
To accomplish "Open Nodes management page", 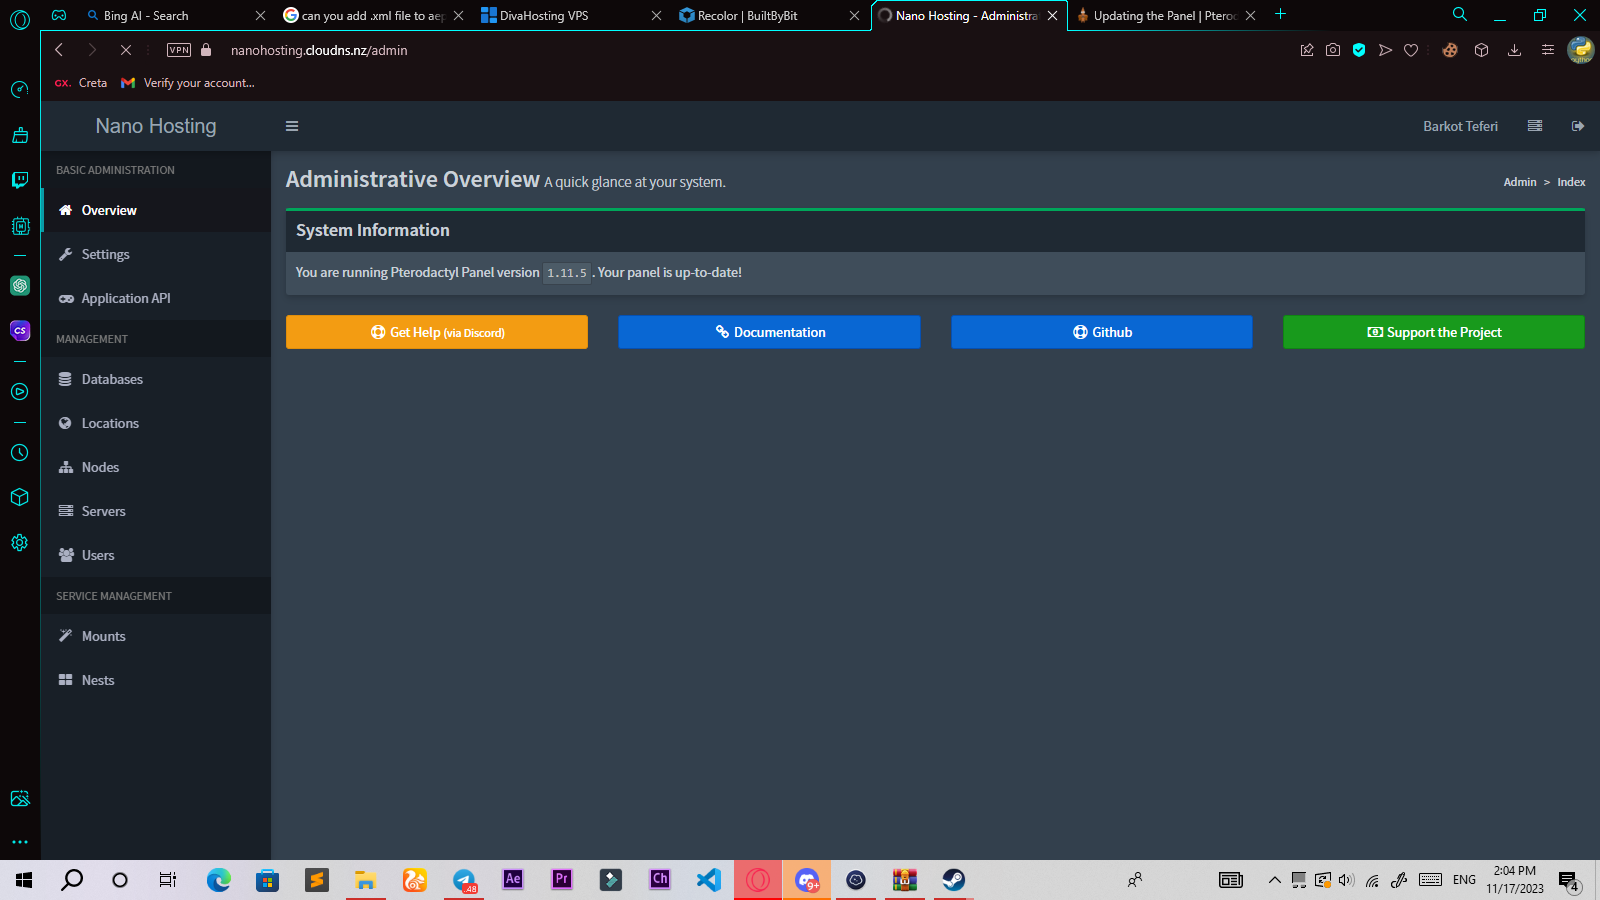I will (x=156, y=467).
